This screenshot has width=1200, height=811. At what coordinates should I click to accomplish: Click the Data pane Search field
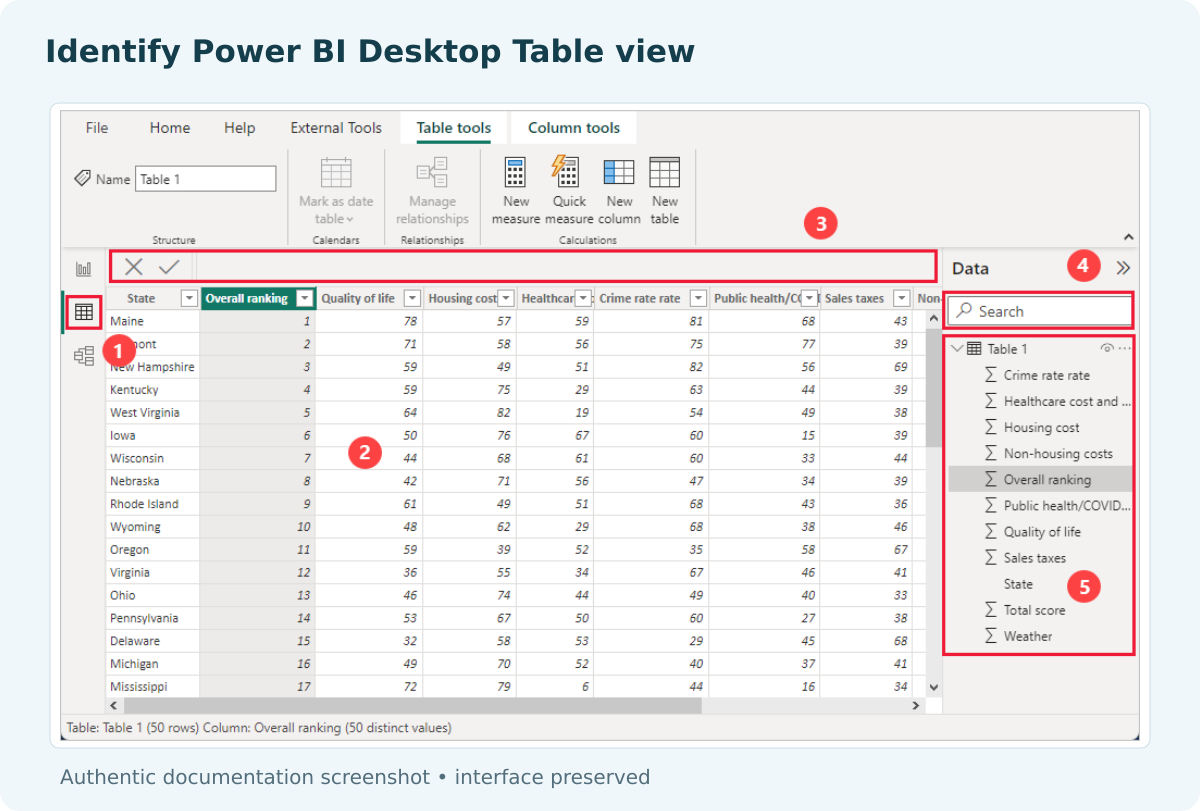1038,311
